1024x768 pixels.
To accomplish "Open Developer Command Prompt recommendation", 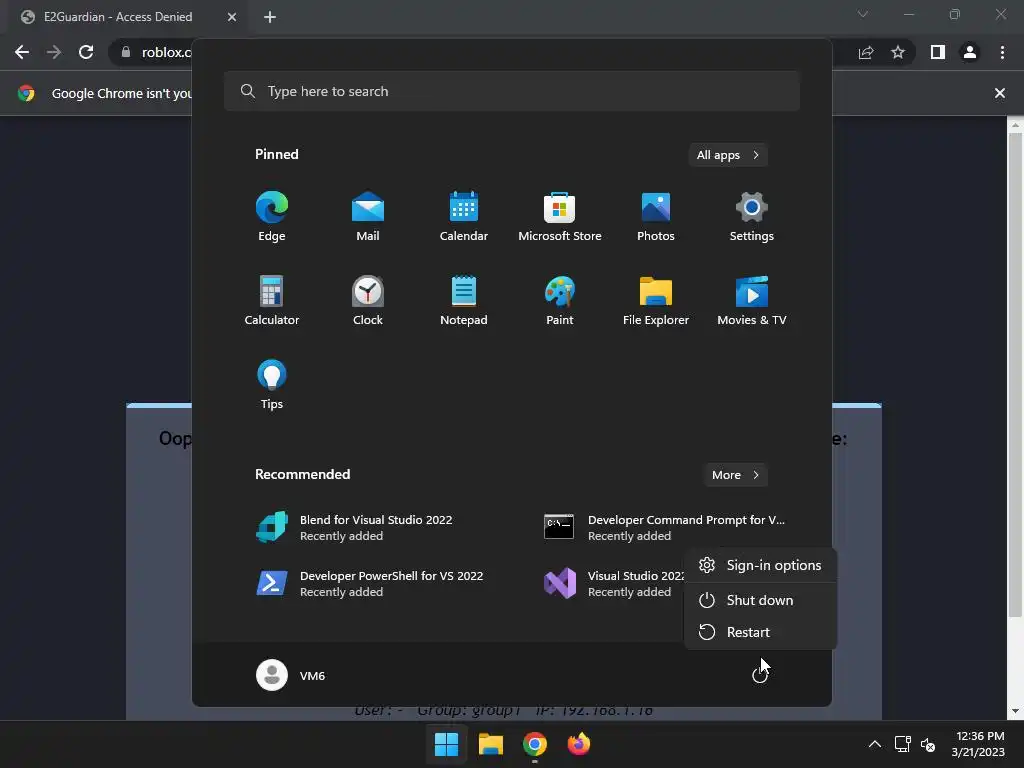I will coord(665,527).
